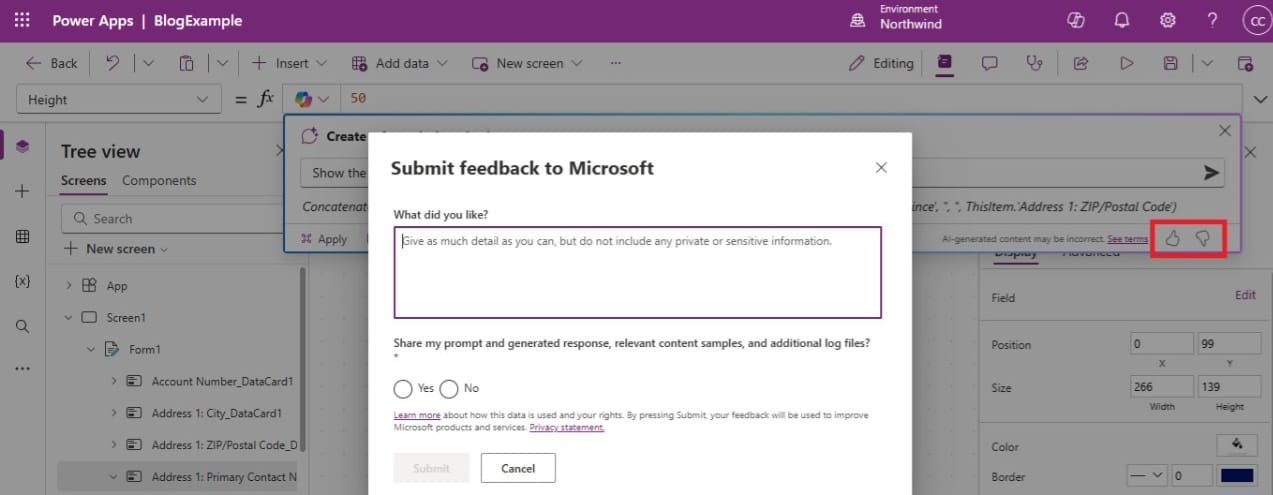Click the Save icon in toolbar
Viewport: 1273px width, 495px height.
(x=1170, y=63)
